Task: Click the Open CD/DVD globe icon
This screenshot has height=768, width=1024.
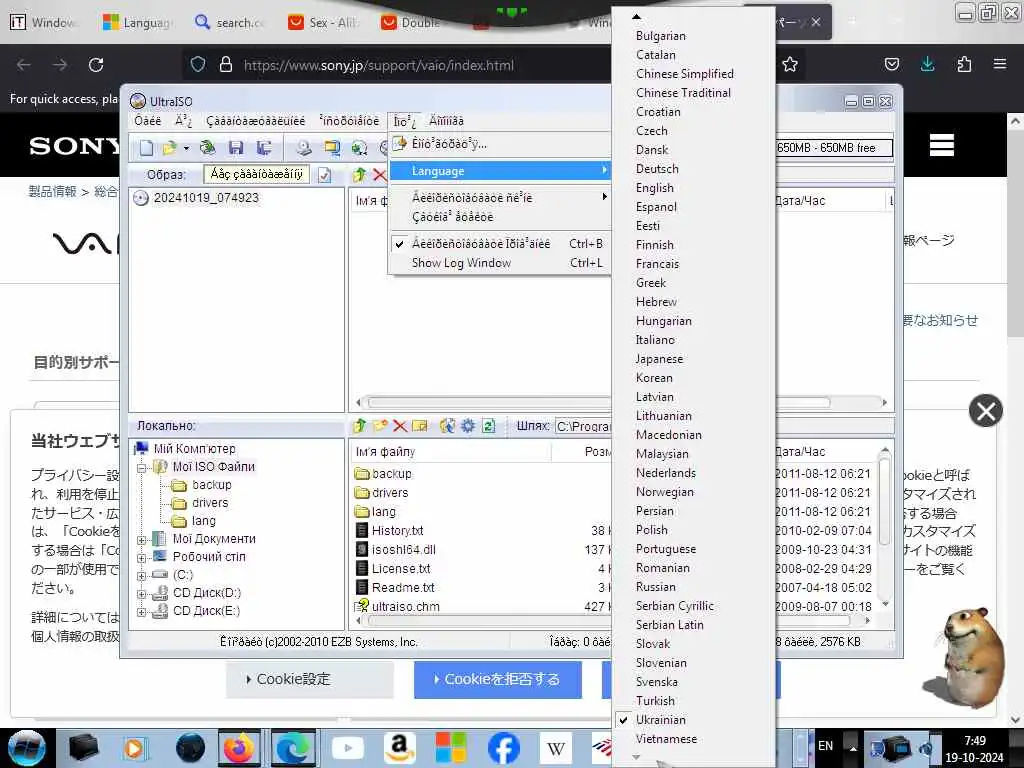Action: (x=208, y=148)
